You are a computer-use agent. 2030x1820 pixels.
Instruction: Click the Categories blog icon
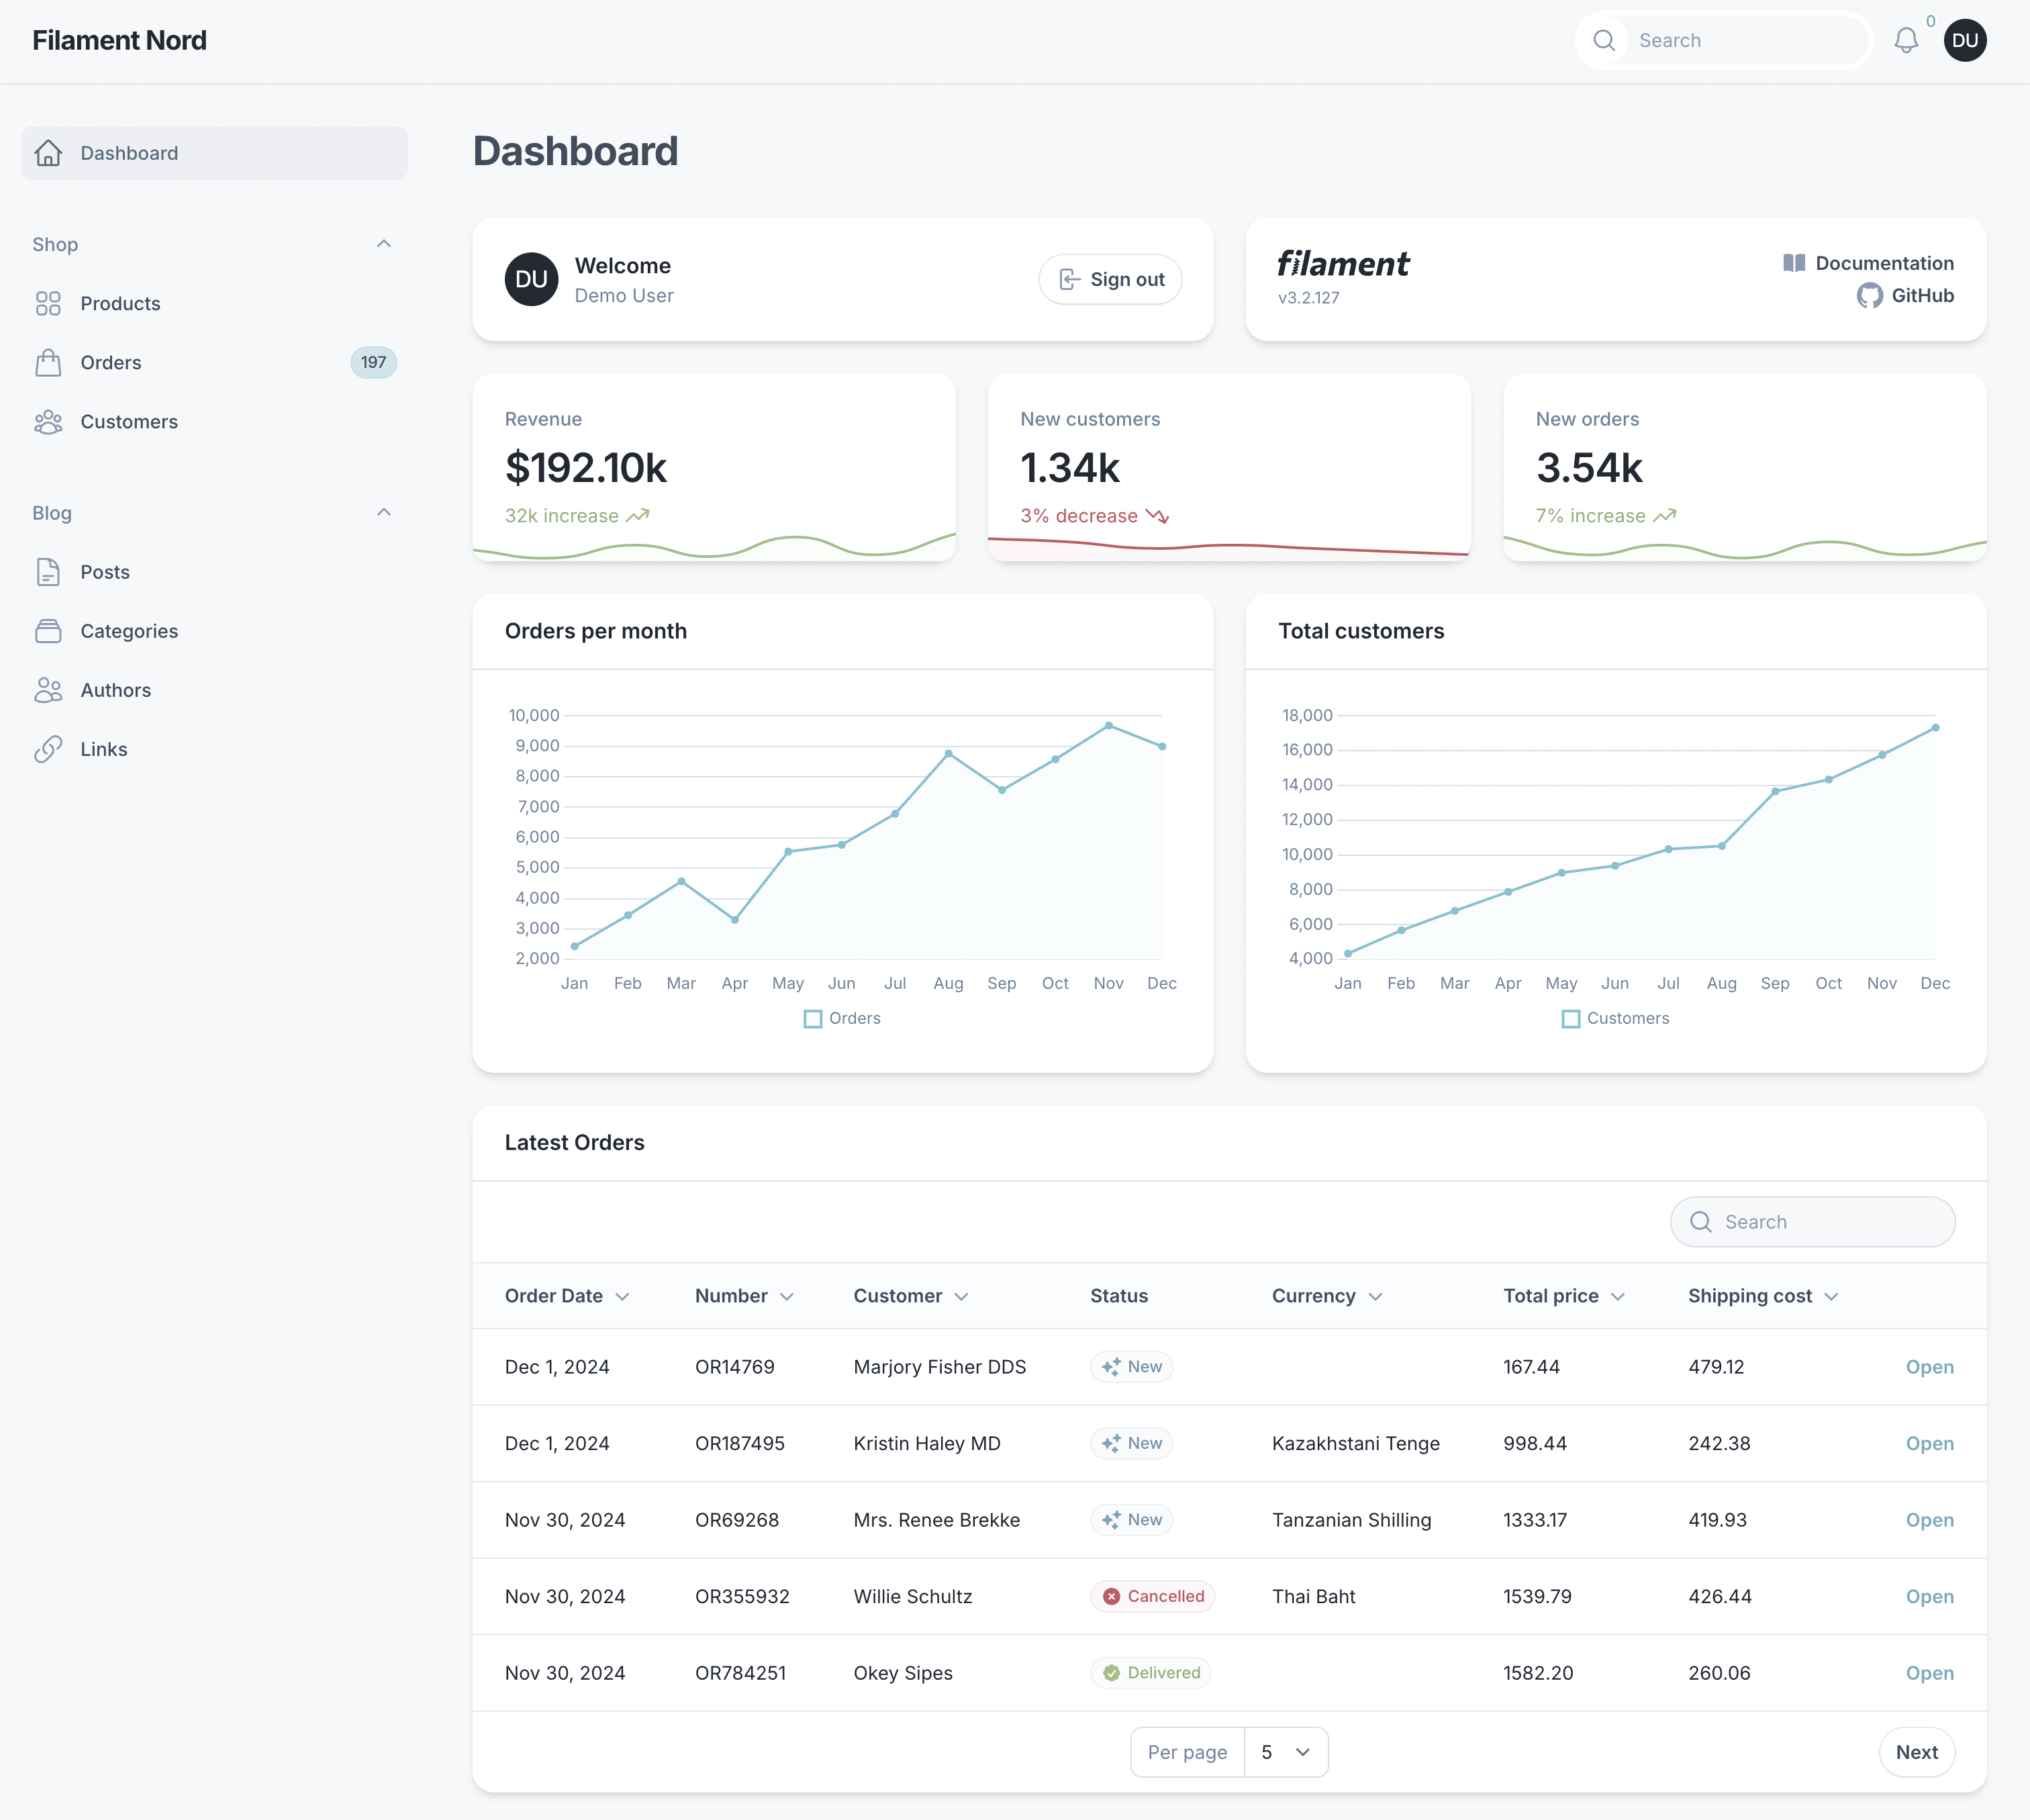click(49, 629)
